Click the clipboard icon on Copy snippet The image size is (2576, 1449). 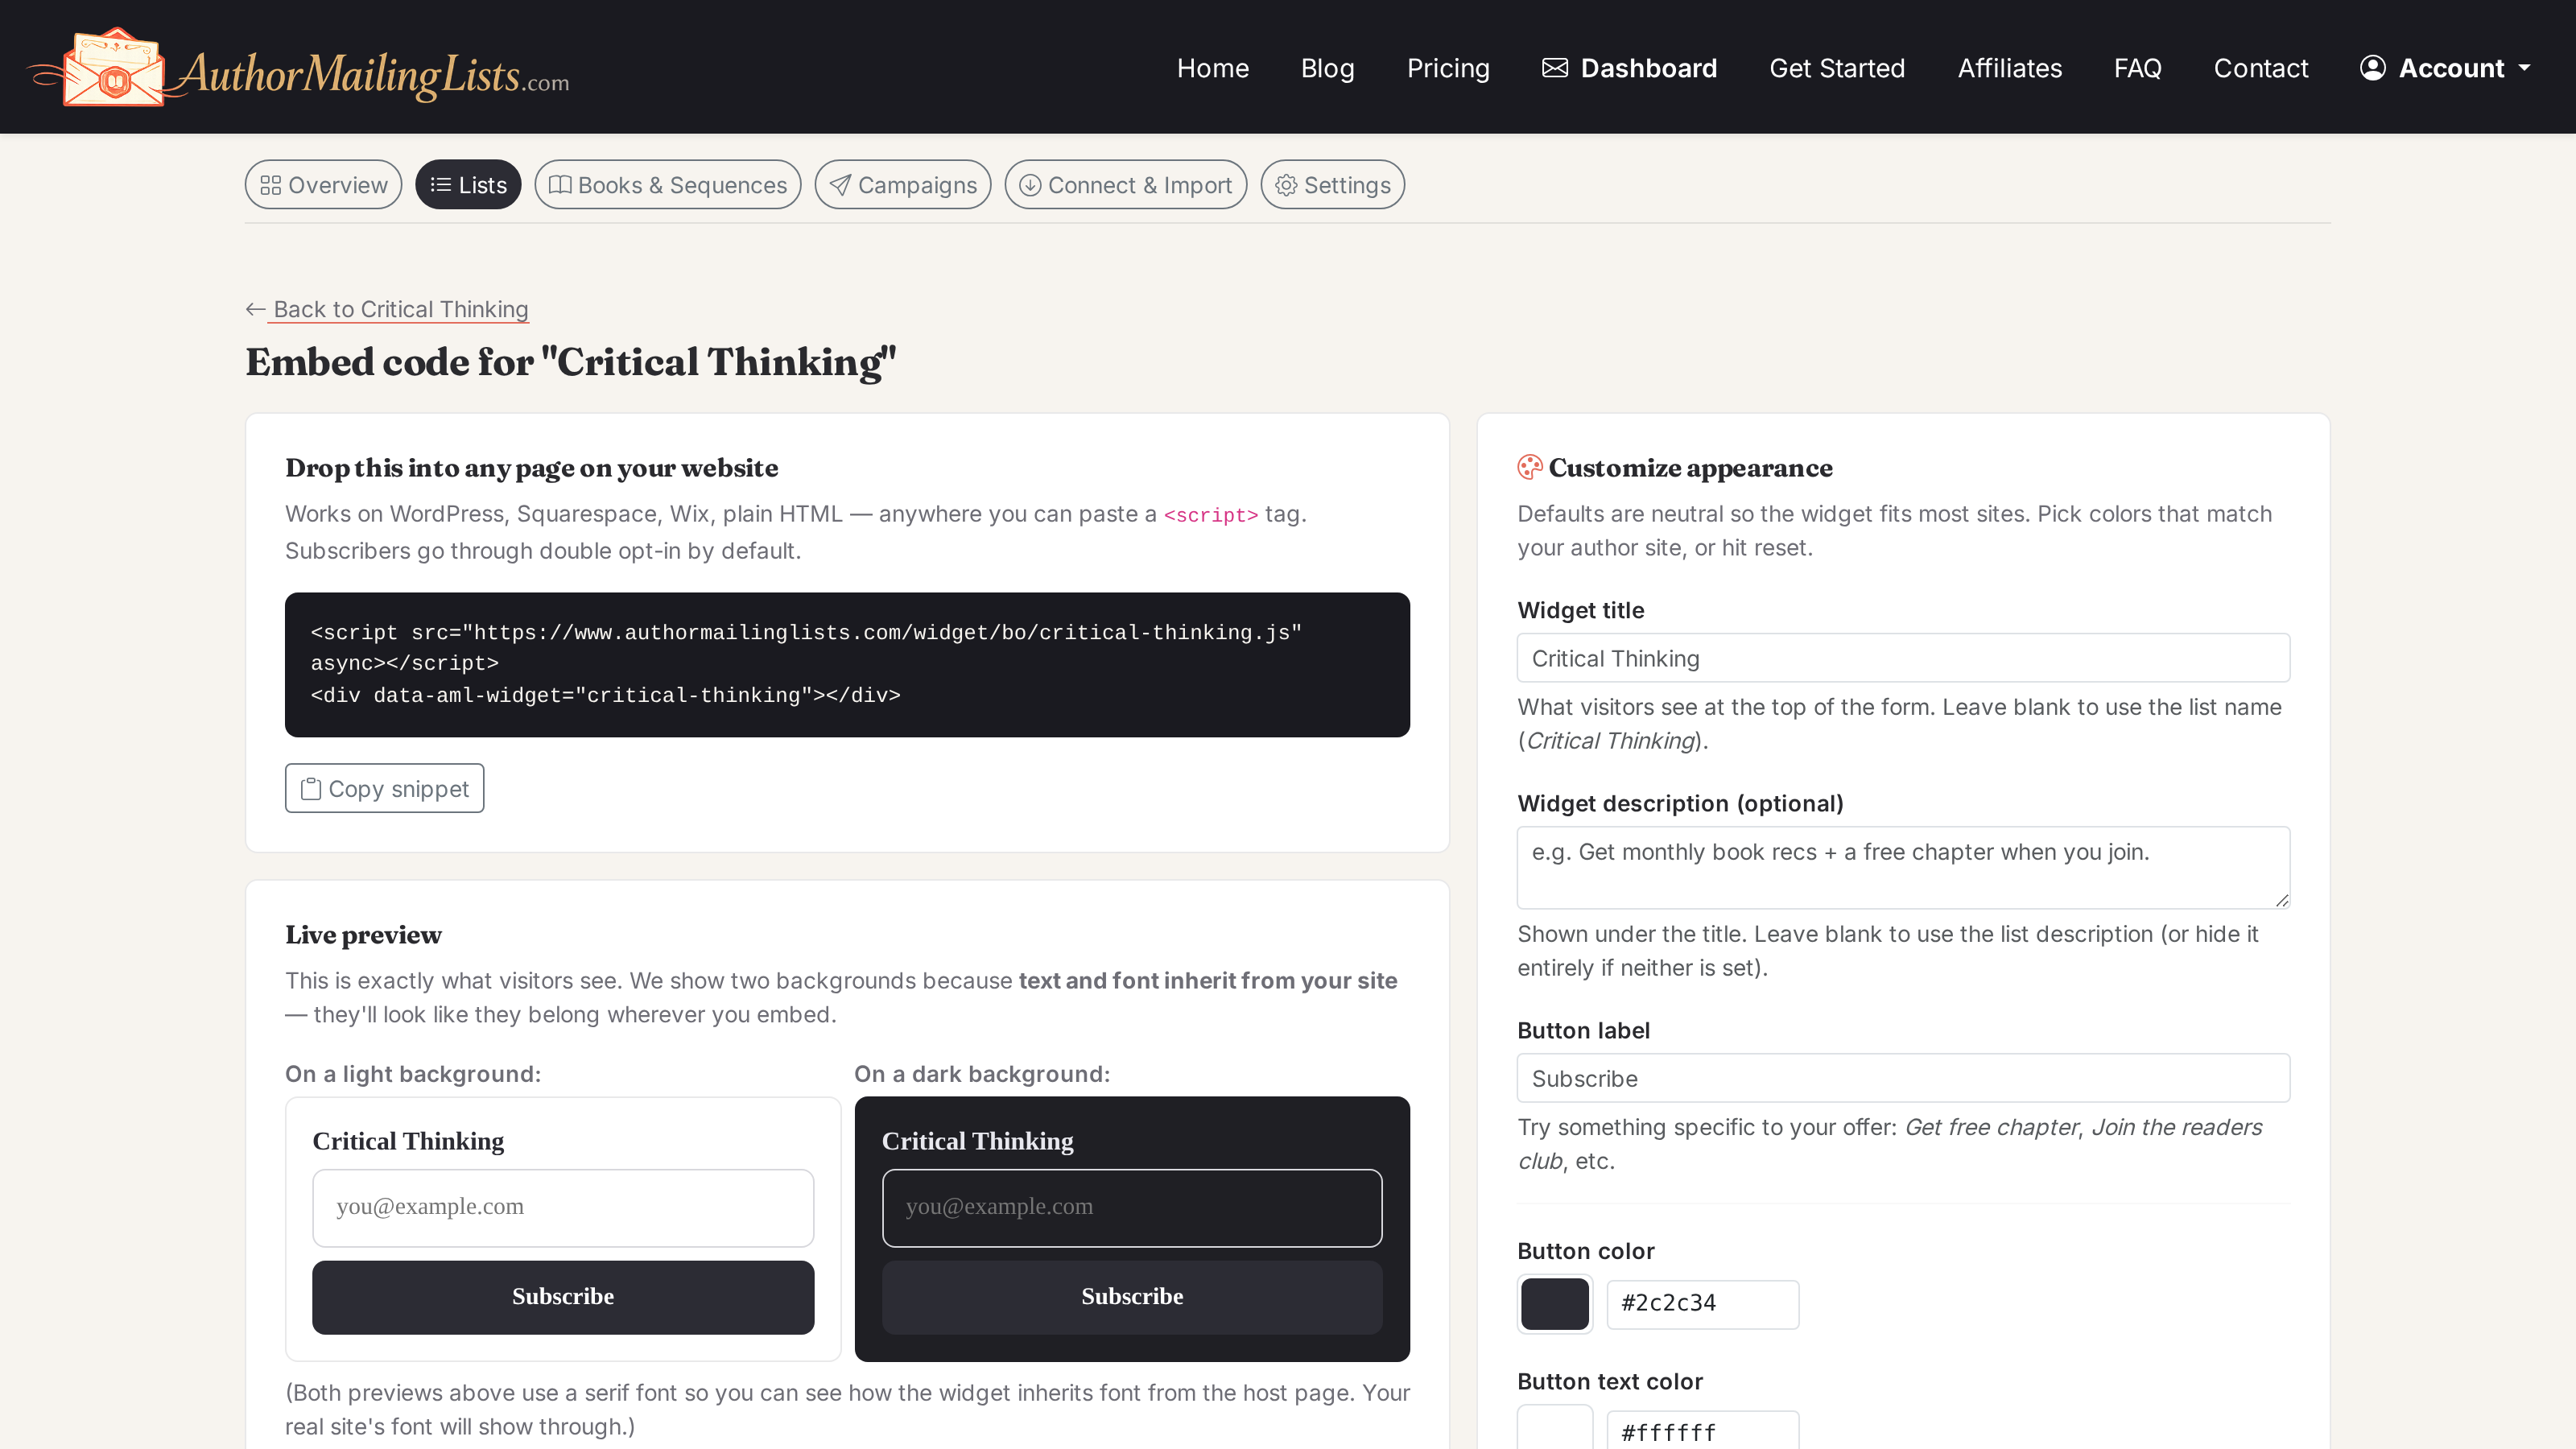[x=311, y=789]
